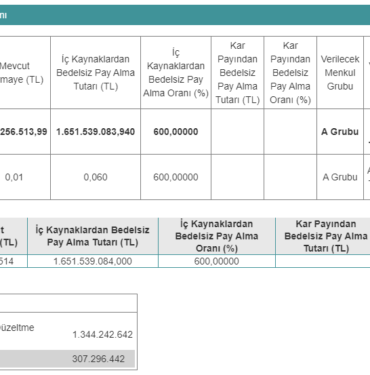Select the gray 'Kar Payından Bedelsiz Pay Alma Tutarı (TL)' header
Image resolution: width=370 pixels, height=375 pixels.
326,236
